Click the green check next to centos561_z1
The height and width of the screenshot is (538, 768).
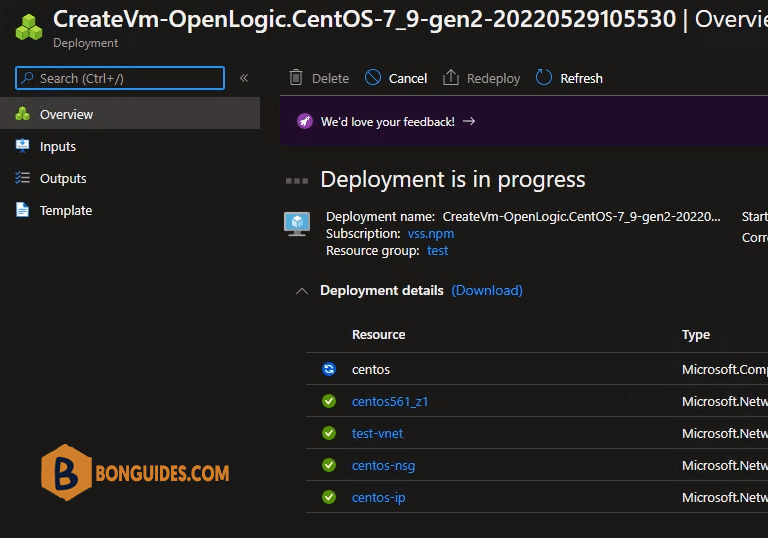pyautogui.click(x=329, y=401)
